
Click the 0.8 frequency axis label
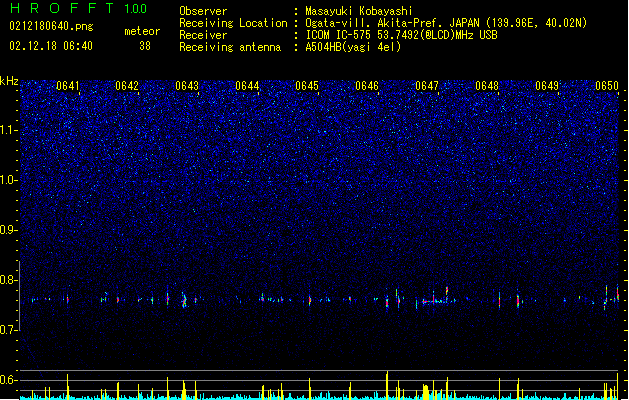pos(9,280)
